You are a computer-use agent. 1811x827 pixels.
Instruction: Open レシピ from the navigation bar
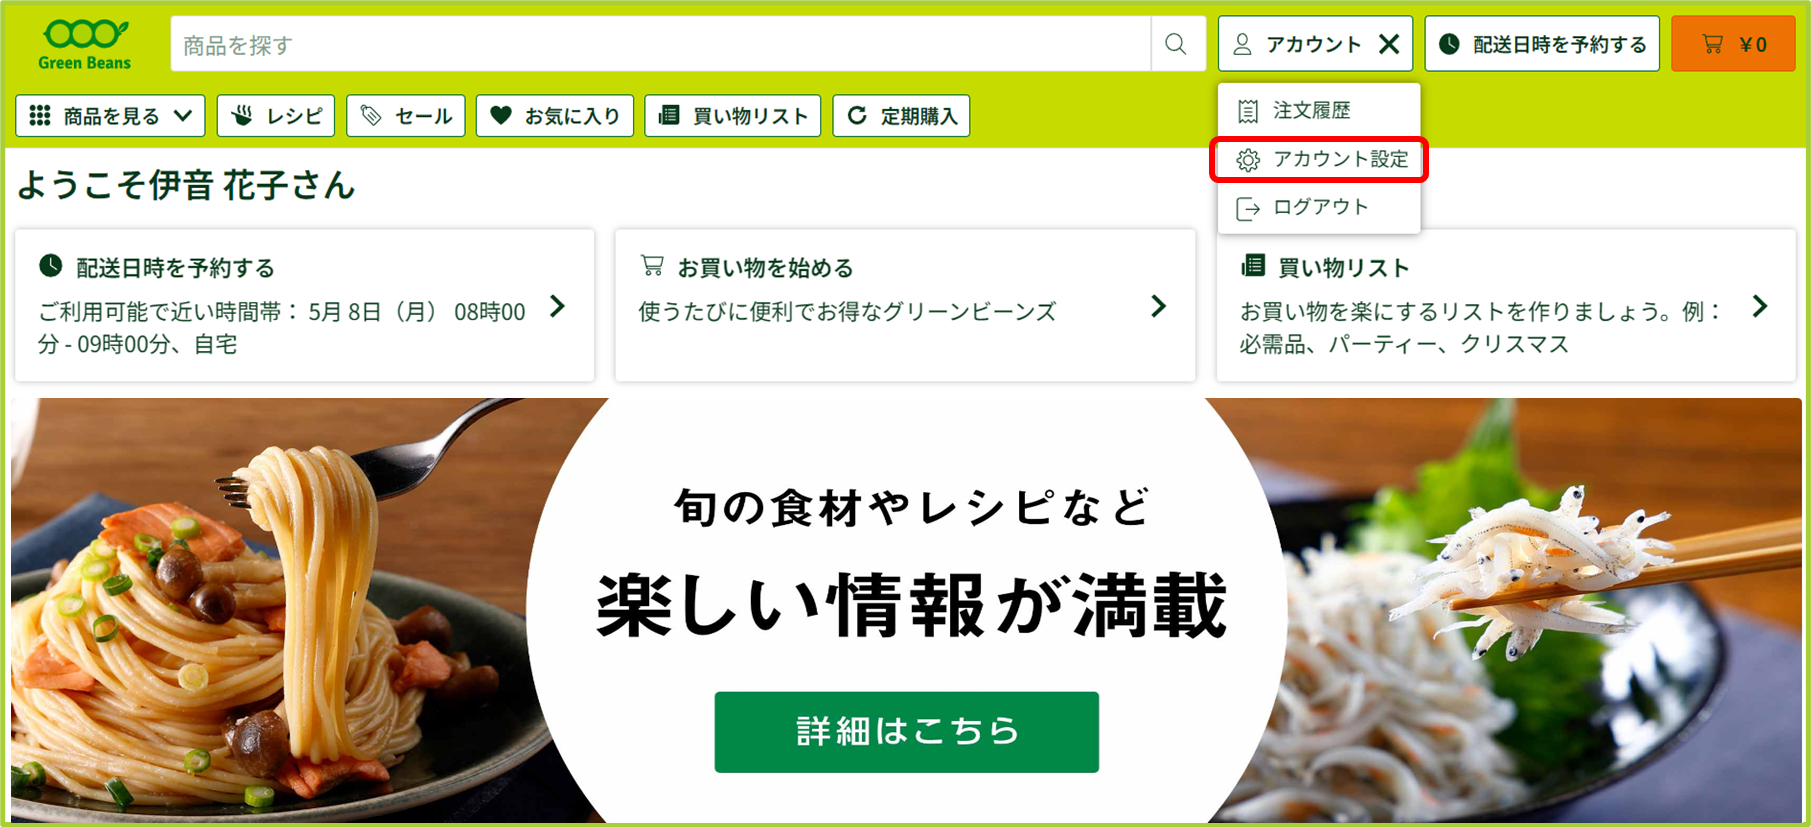click(x=276, y=116)
